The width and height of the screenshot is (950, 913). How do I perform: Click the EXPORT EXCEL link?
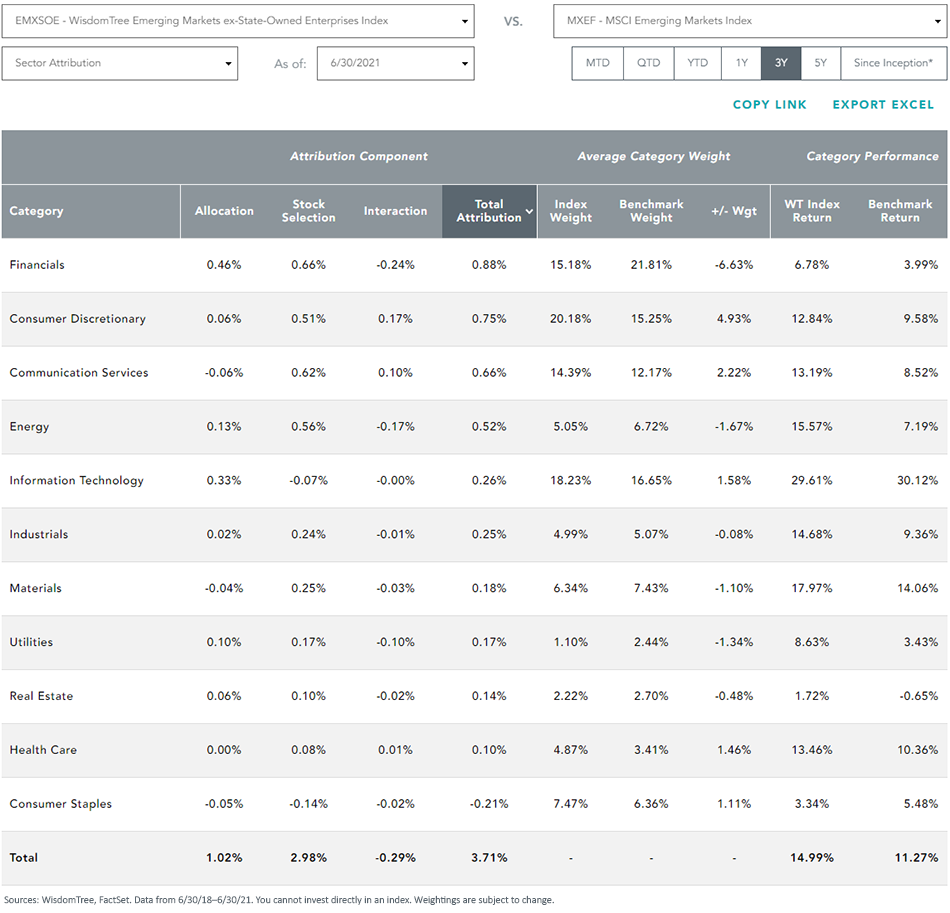[883, 105]
